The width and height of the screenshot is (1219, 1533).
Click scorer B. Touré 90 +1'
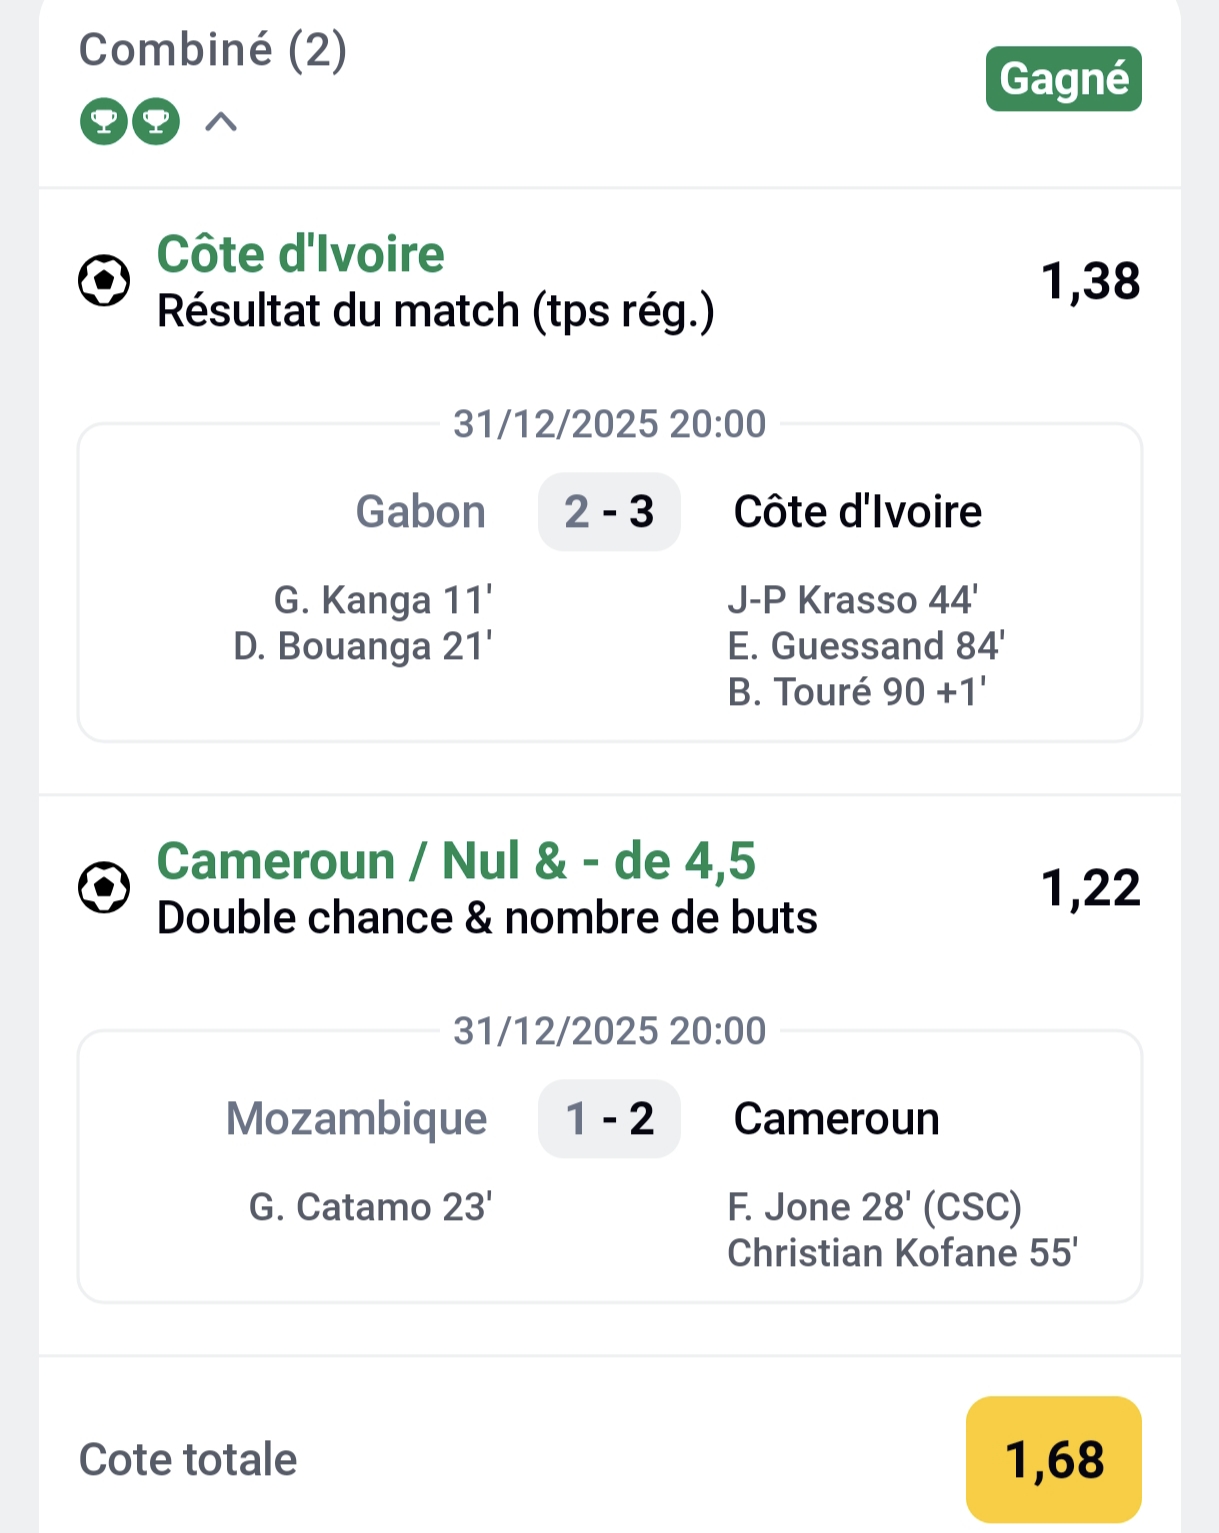(857, 692)
